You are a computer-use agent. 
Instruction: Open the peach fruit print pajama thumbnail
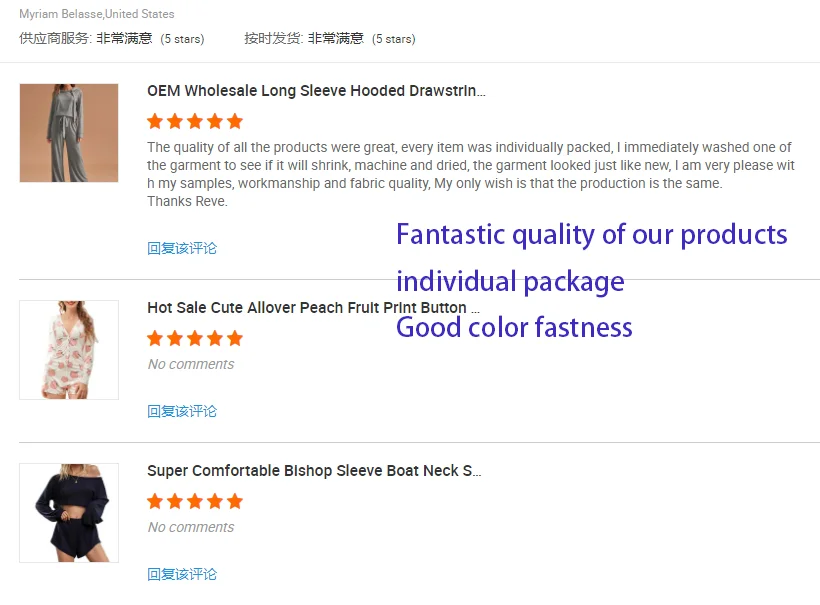pos(69,350)
